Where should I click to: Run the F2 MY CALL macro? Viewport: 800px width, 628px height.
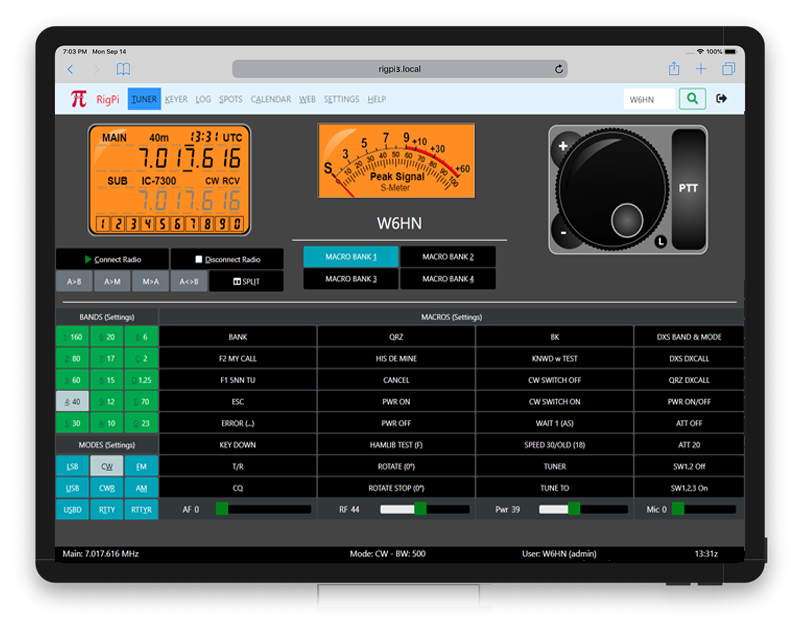[x=238, y=359]
